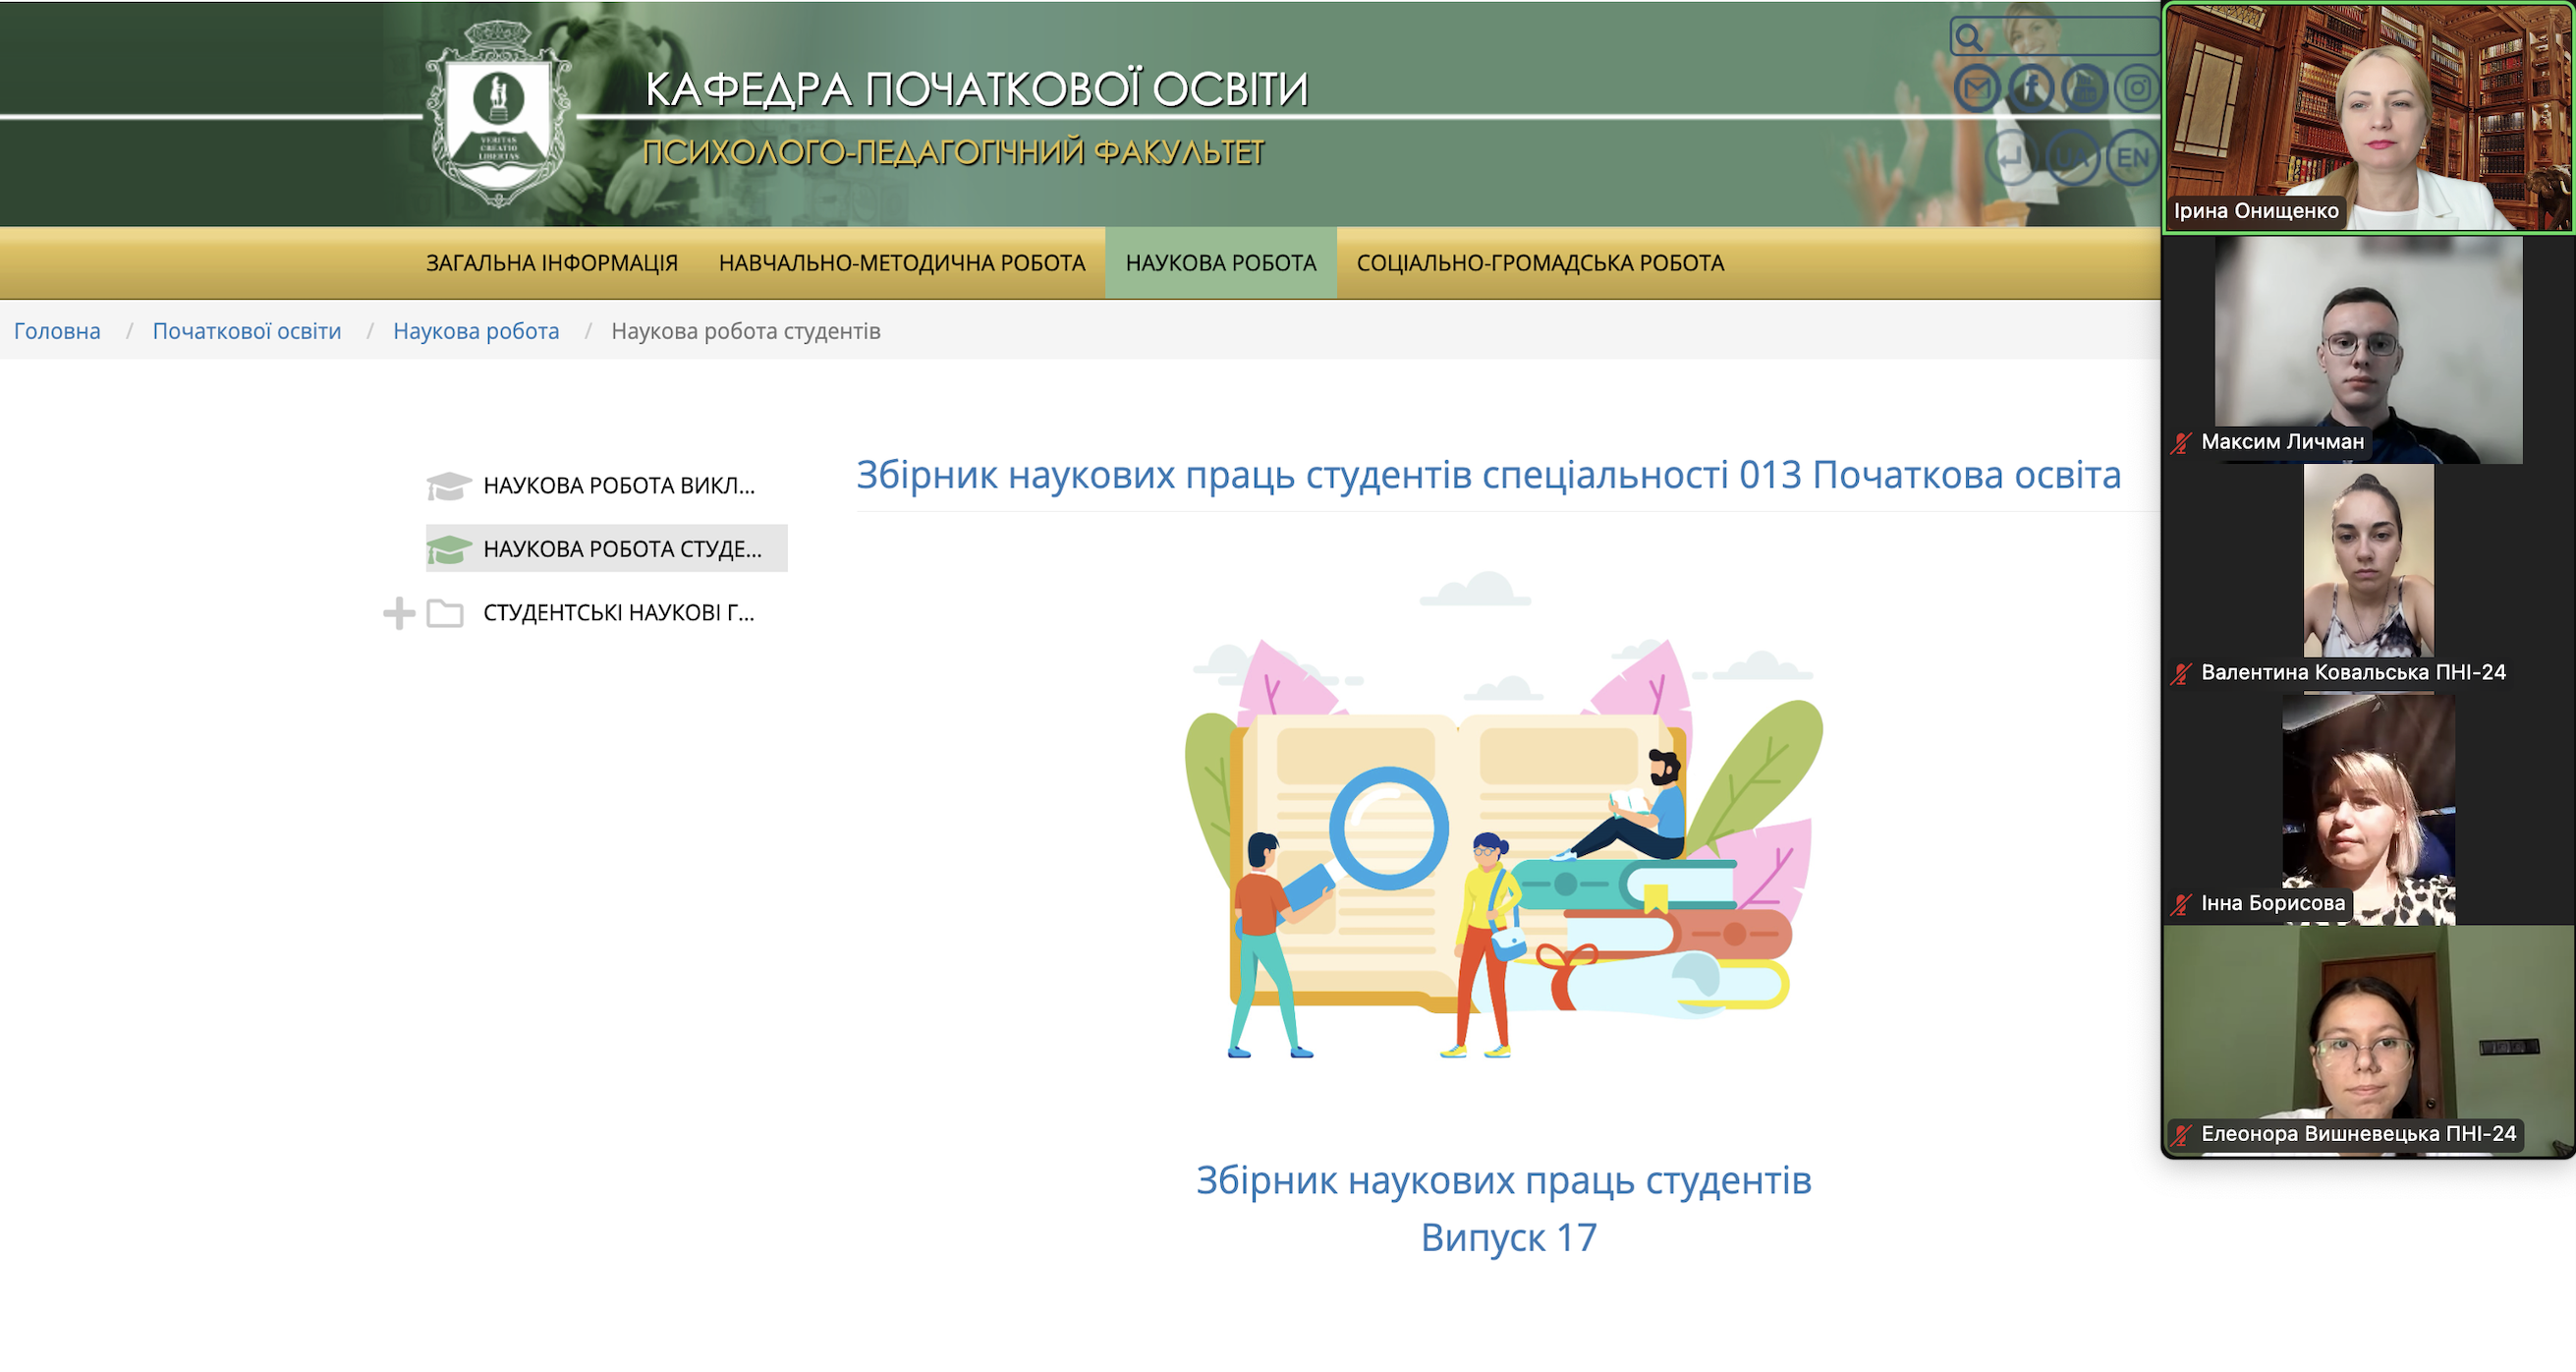
Task: Select the Наукова робота menu tab
Action: tap(1220, 263)
